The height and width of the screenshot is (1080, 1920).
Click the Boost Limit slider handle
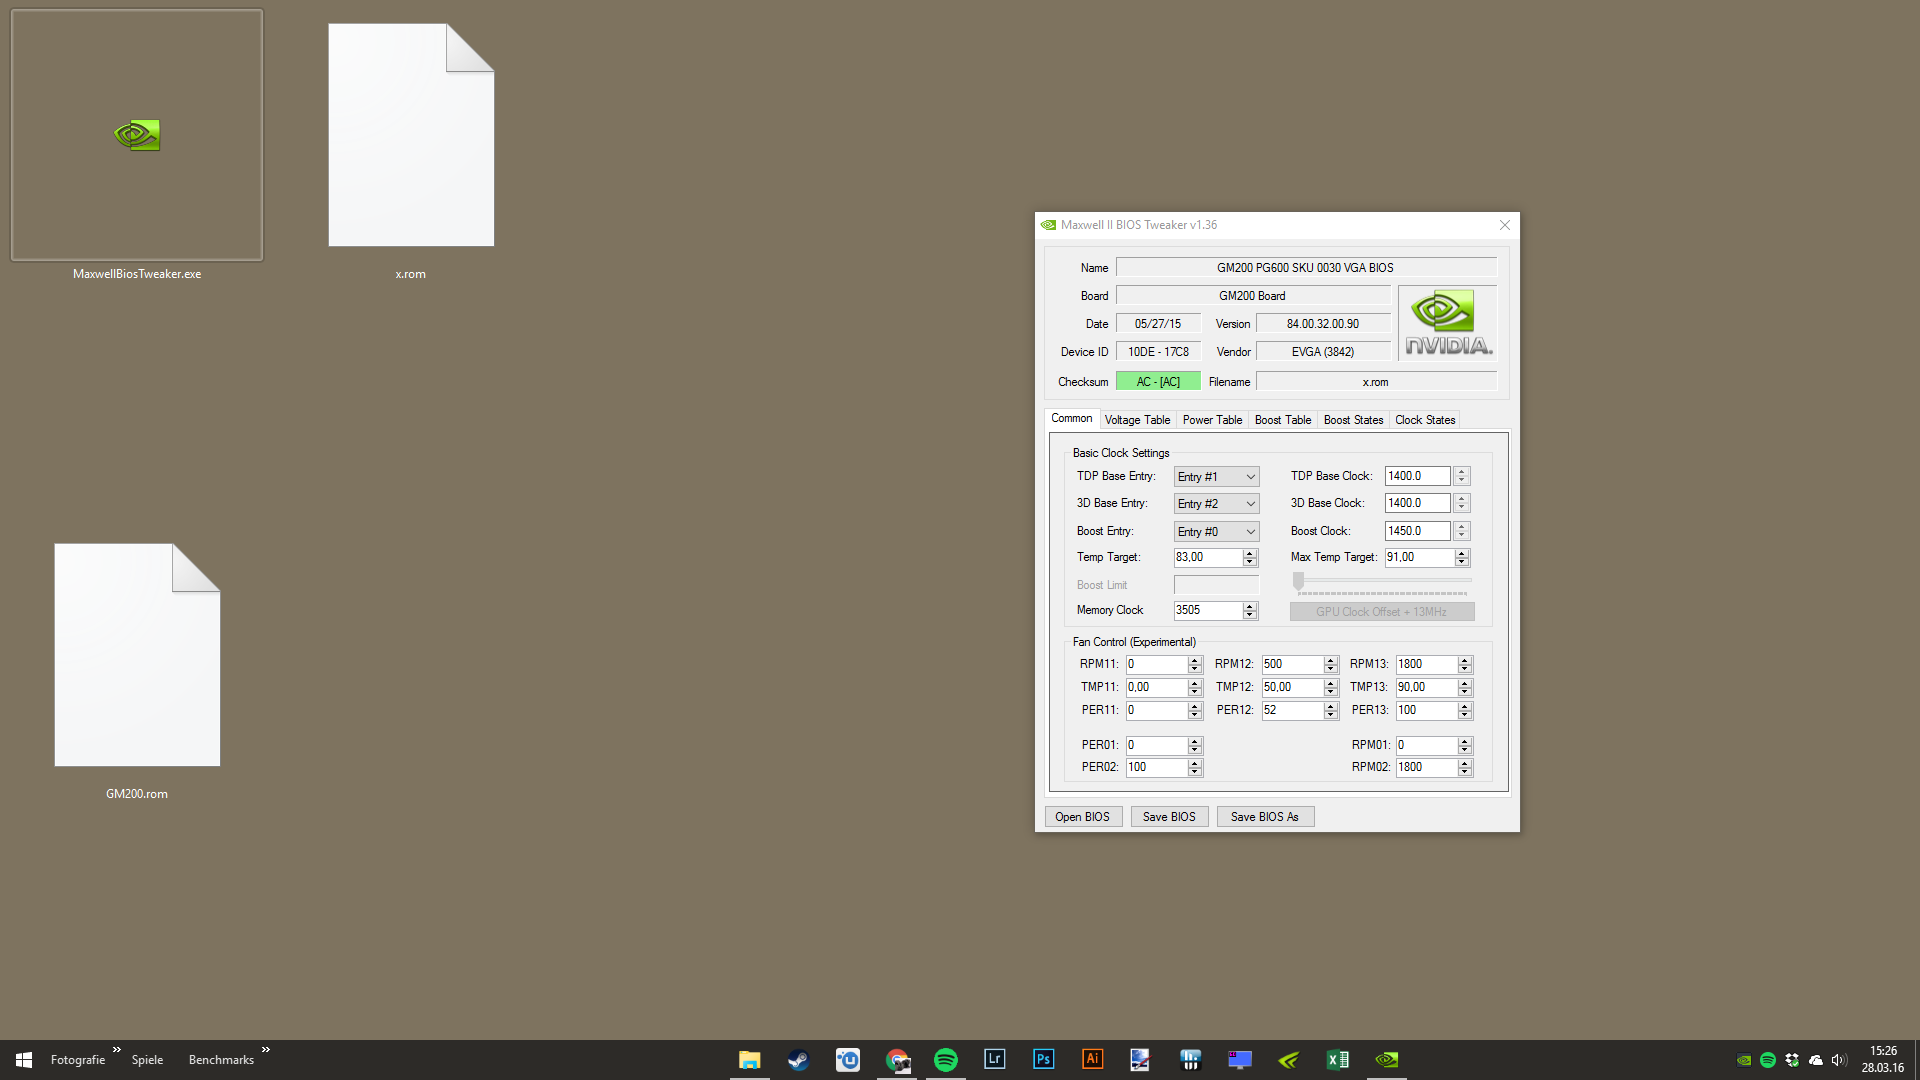1298,581
